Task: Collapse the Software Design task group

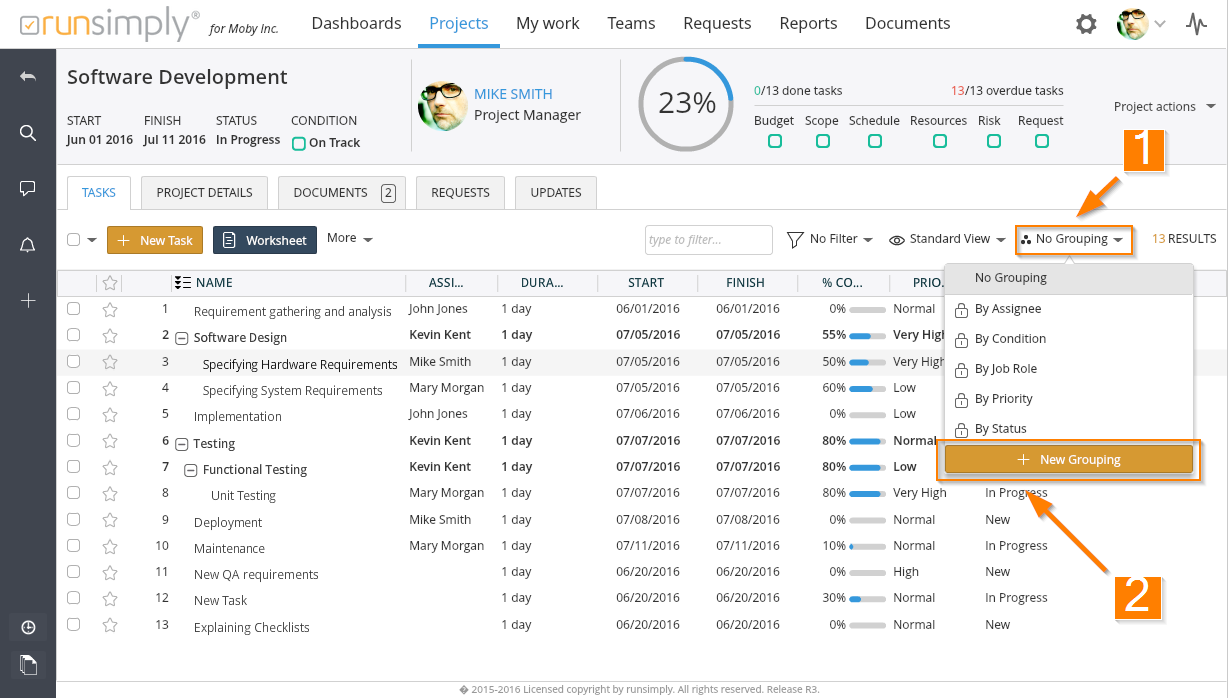Action: click(181, 338)
